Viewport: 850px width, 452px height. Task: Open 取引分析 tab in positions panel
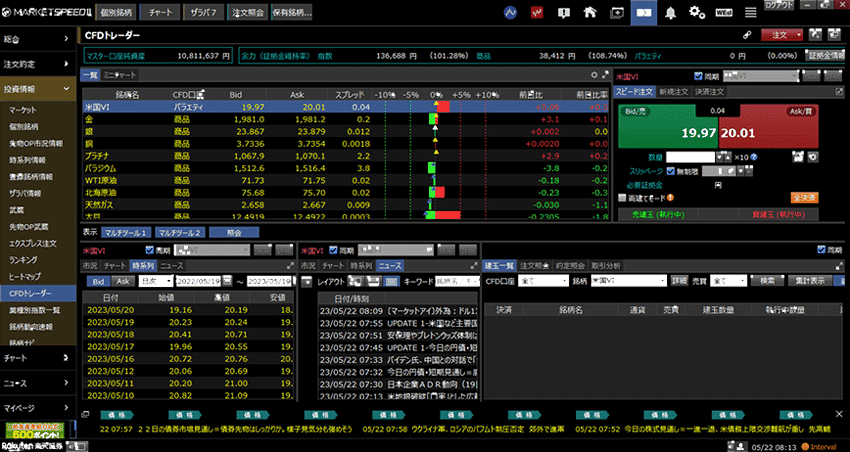click(606, 266)
